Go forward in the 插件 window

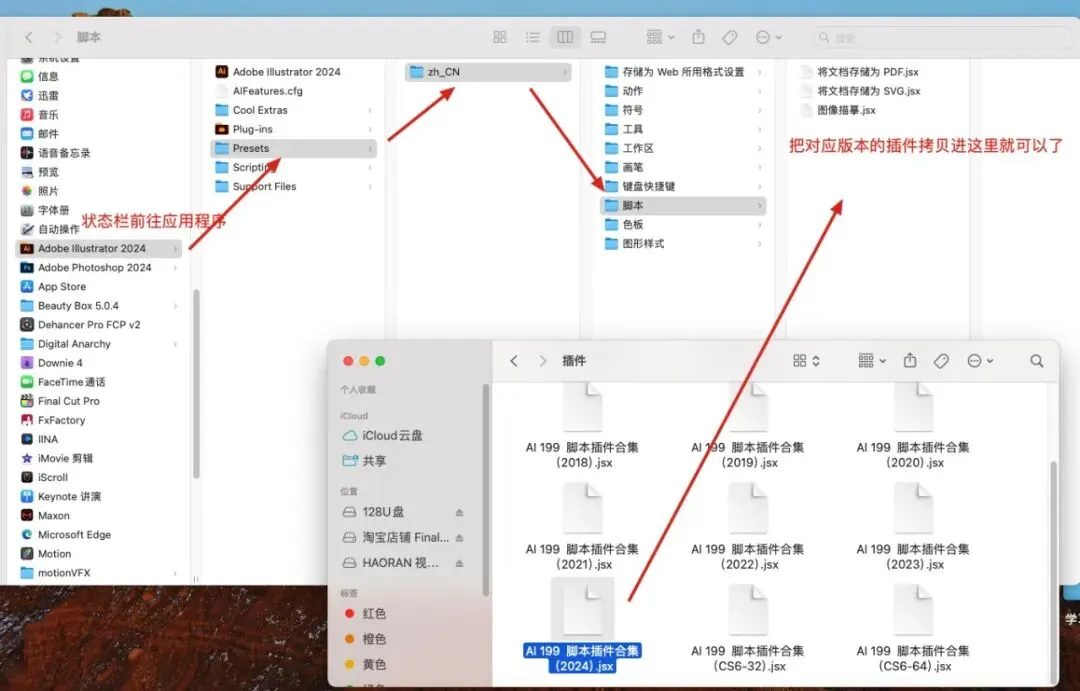coord(543,361)
